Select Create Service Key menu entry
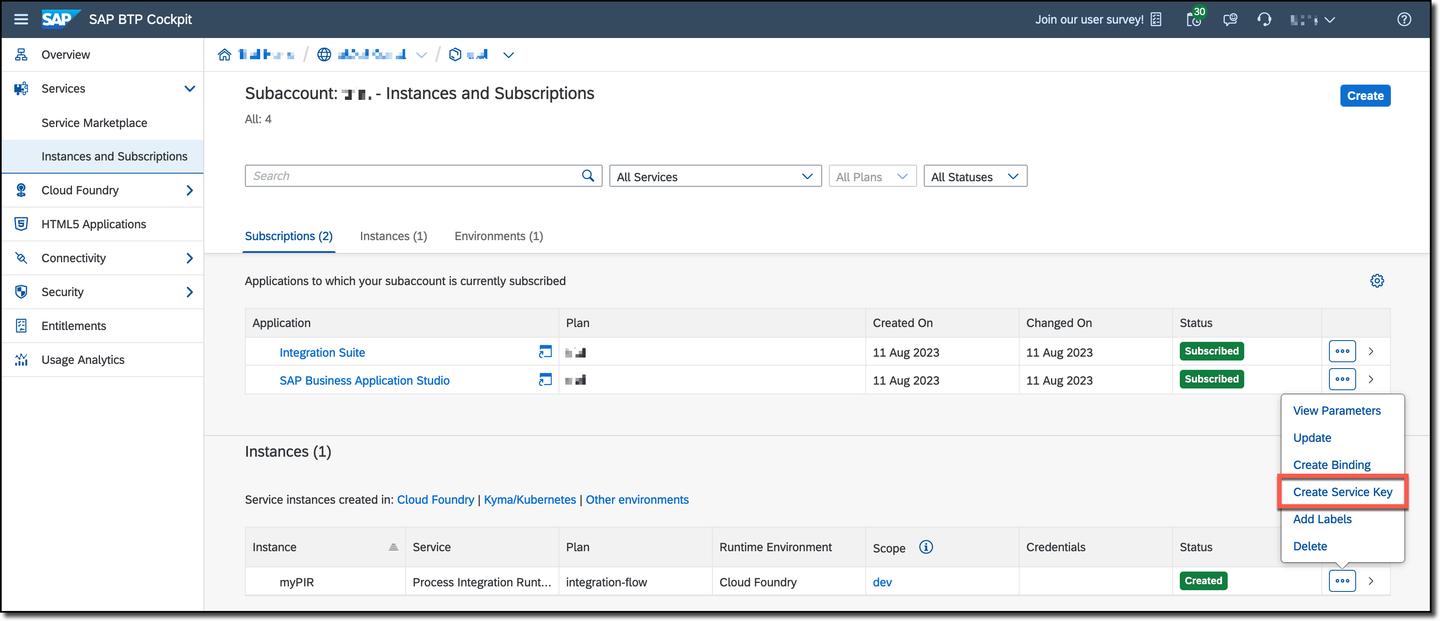Screen dimensions: 1440x621 coord(1343,492)
